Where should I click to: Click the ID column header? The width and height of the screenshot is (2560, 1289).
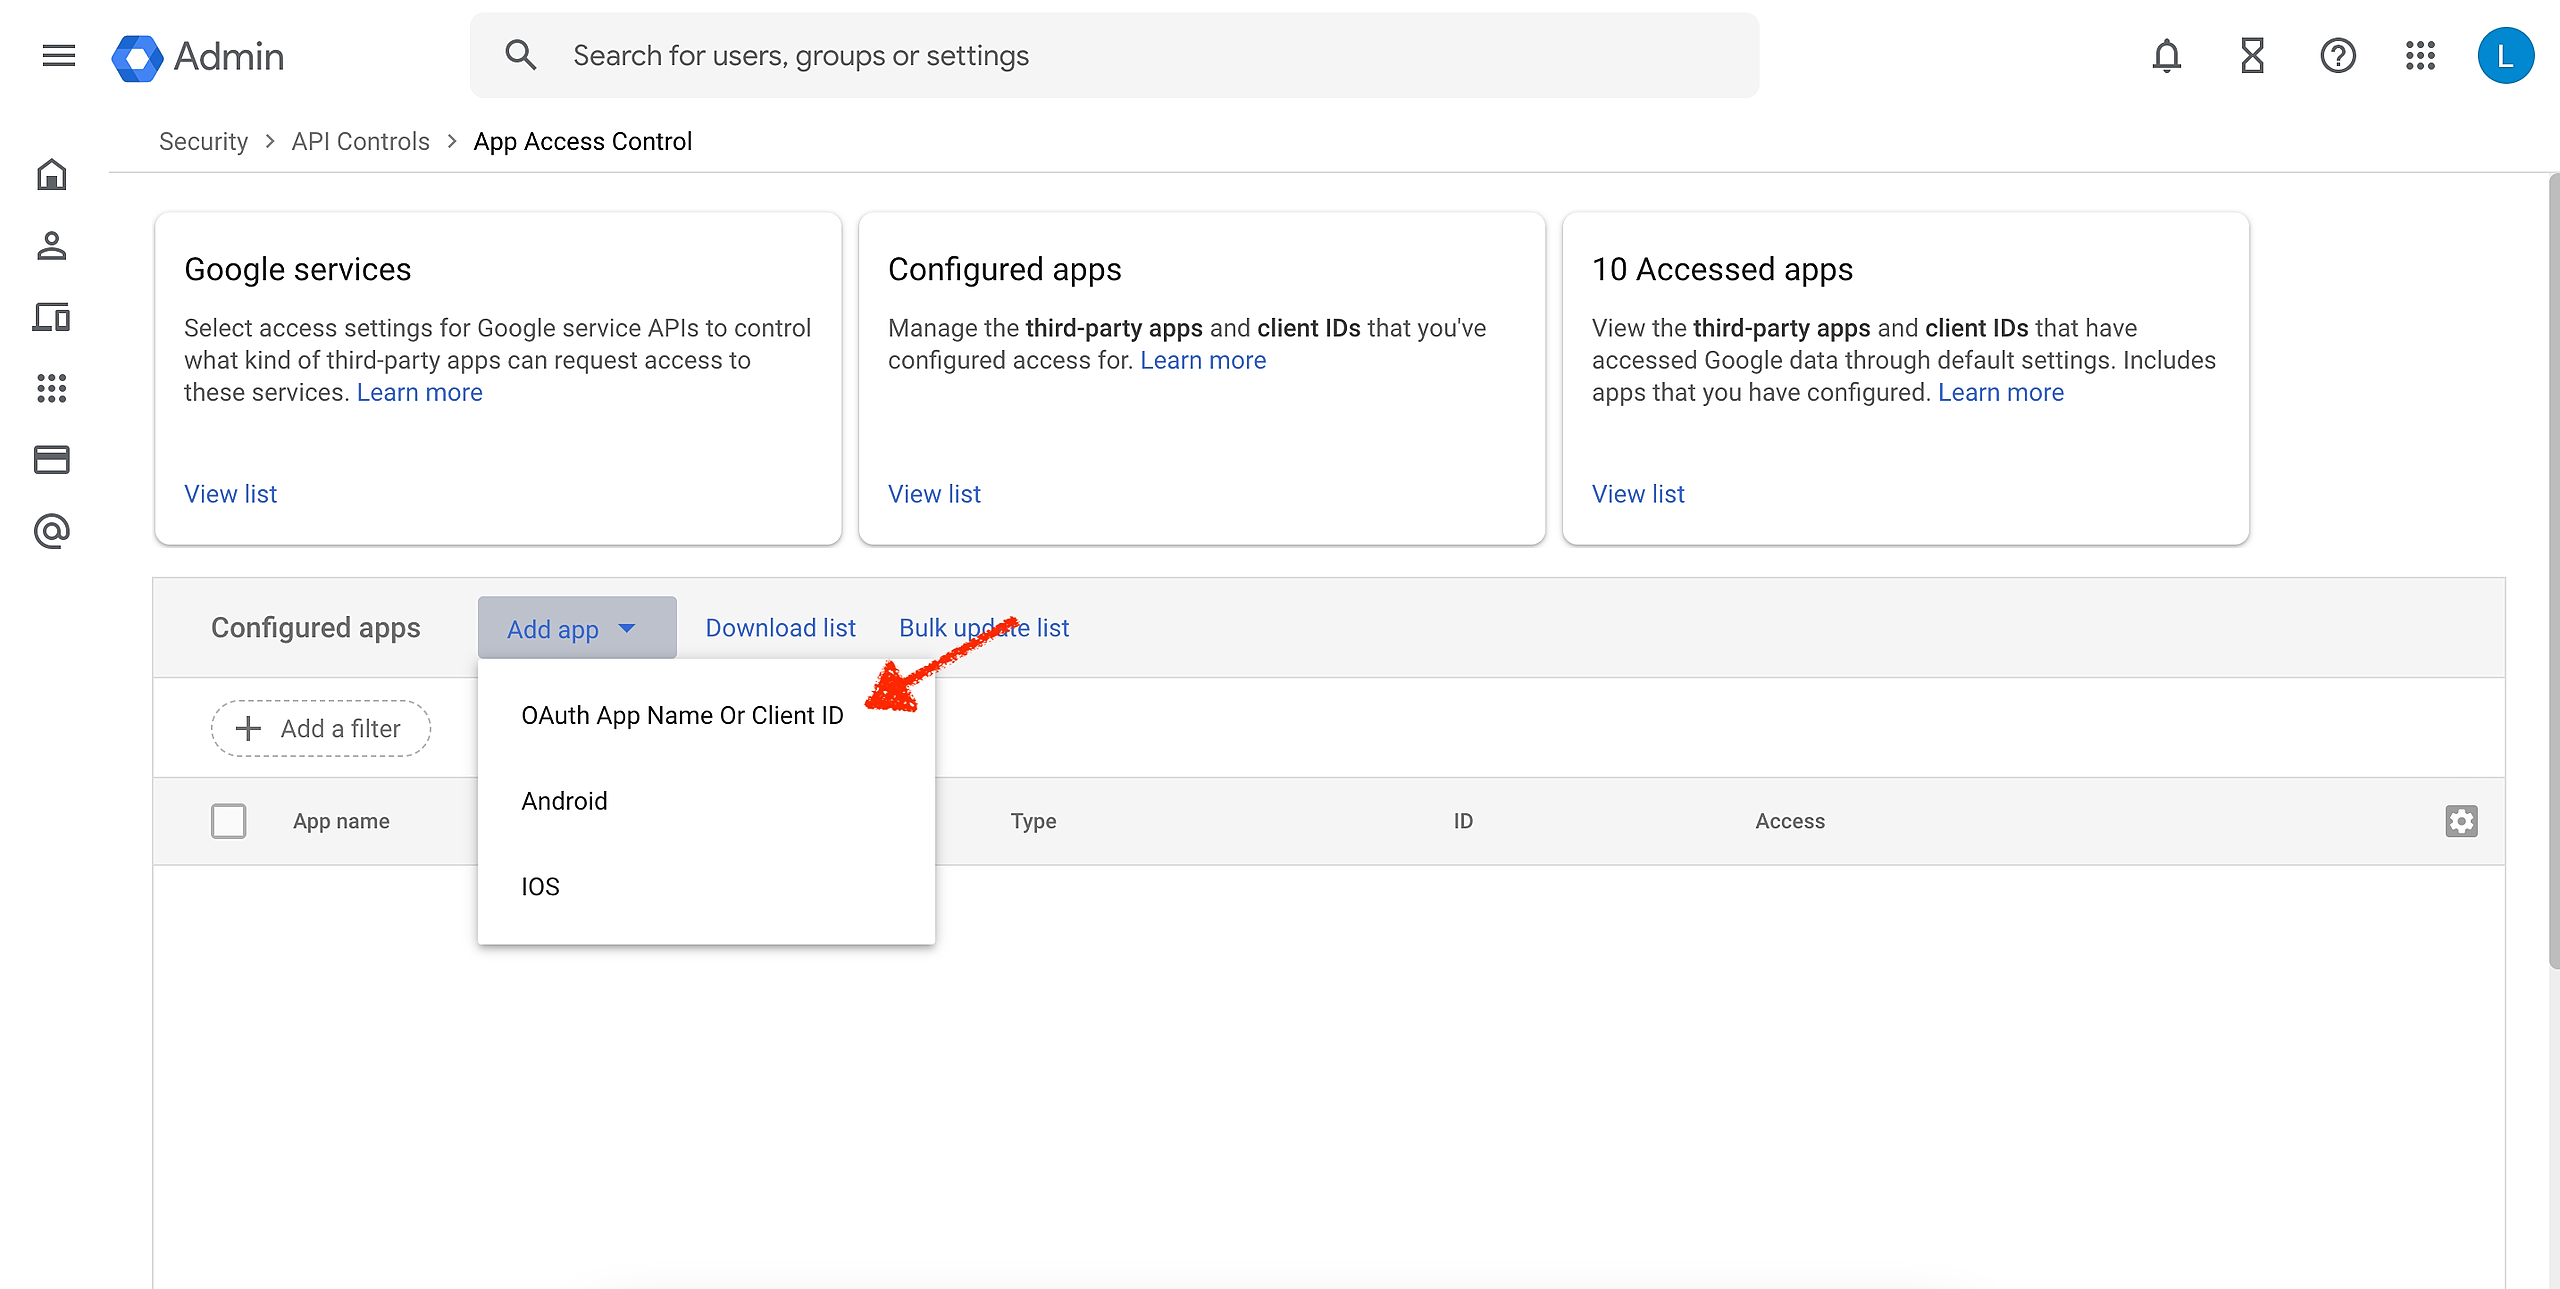pyautogui.click(x=1463, y=821)
